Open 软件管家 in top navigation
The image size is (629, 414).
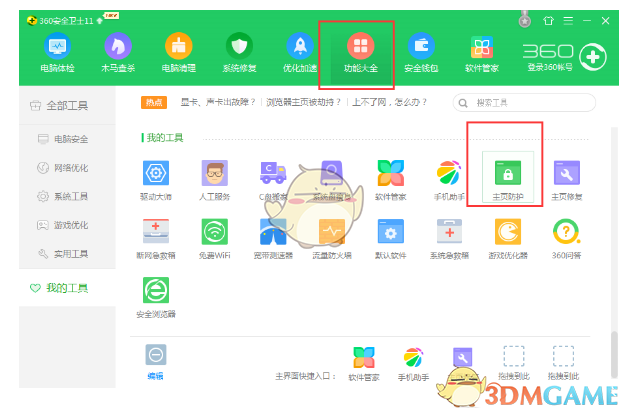[x=481, y=53]
